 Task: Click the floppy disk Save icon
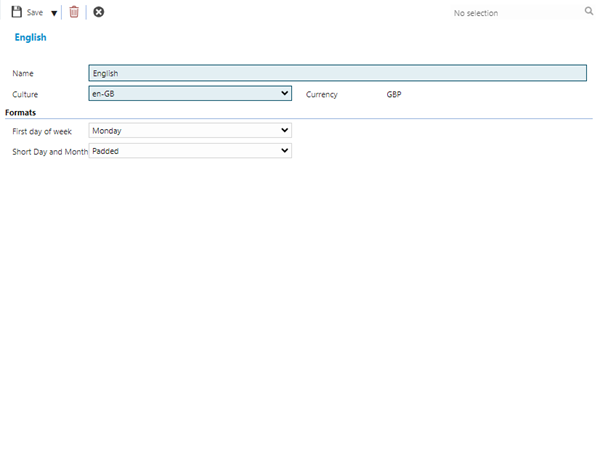17,12
